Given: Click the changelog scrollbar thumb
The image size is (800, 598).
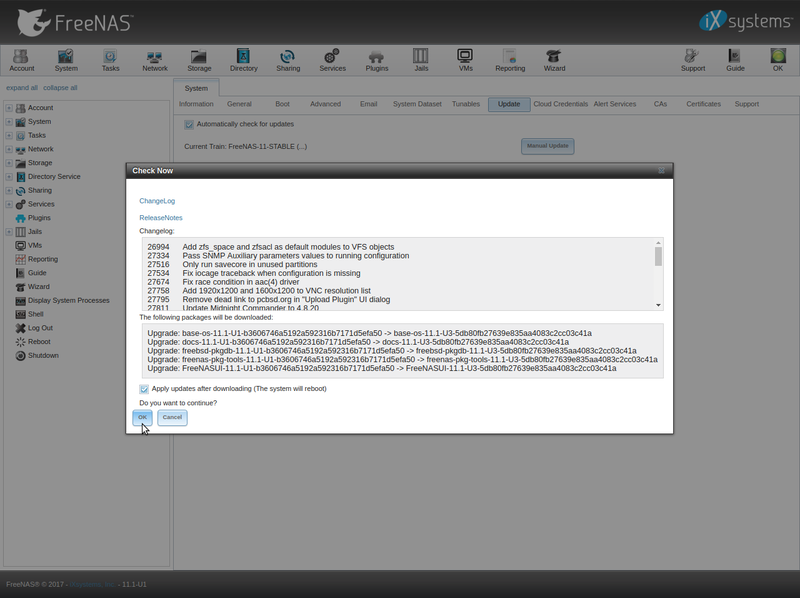Looking at the screenshot, I should pyautogui.click(x=658, y=257).
